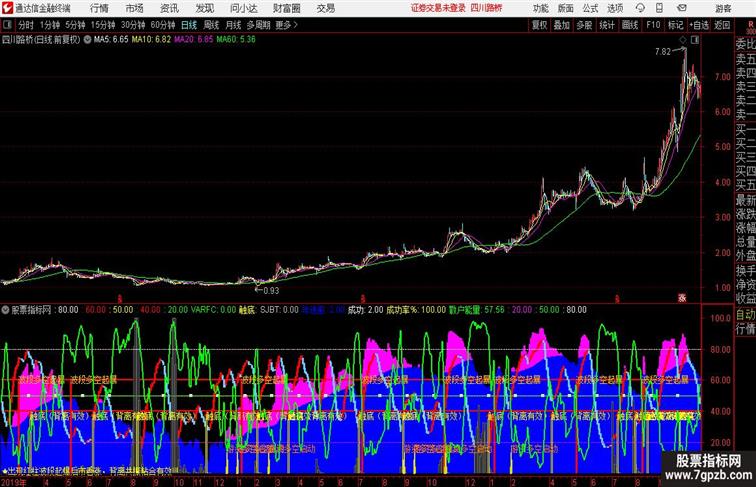Switch to the 15分钟 period tab

point(103,25)
